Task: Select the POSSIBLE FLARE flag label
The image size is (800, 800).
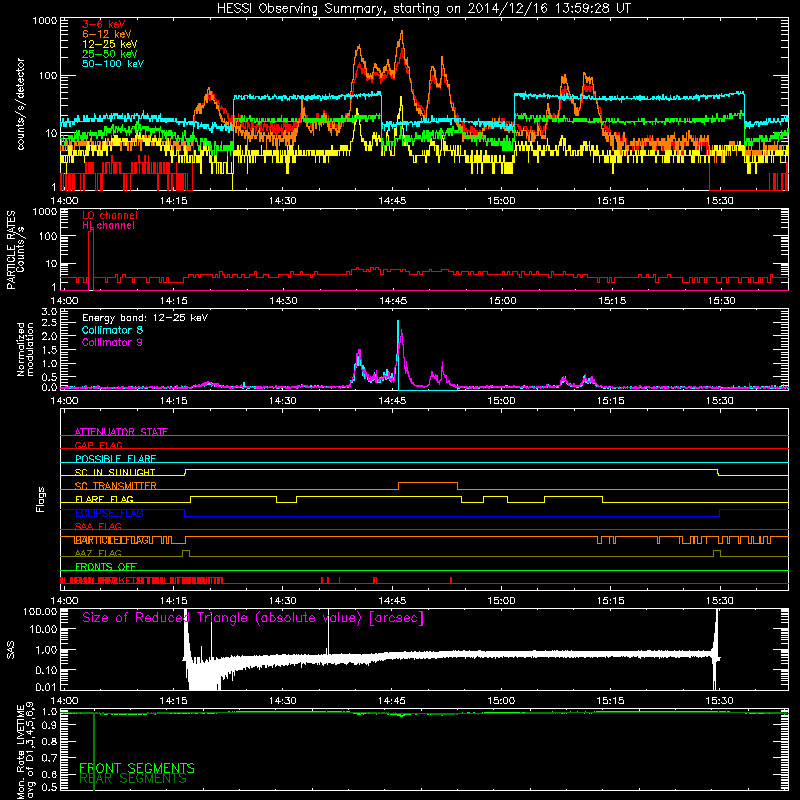Action: (115, 459)
